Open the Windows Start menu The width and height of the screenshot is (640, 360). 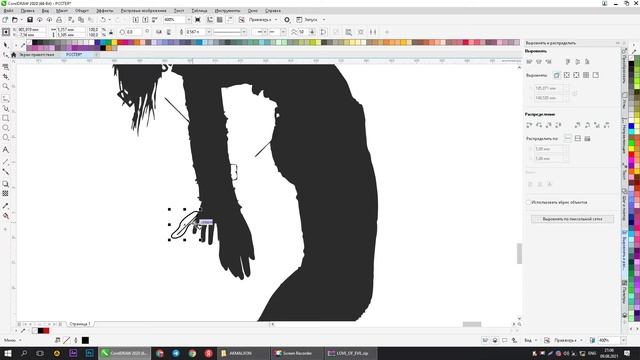pos(7,353)
